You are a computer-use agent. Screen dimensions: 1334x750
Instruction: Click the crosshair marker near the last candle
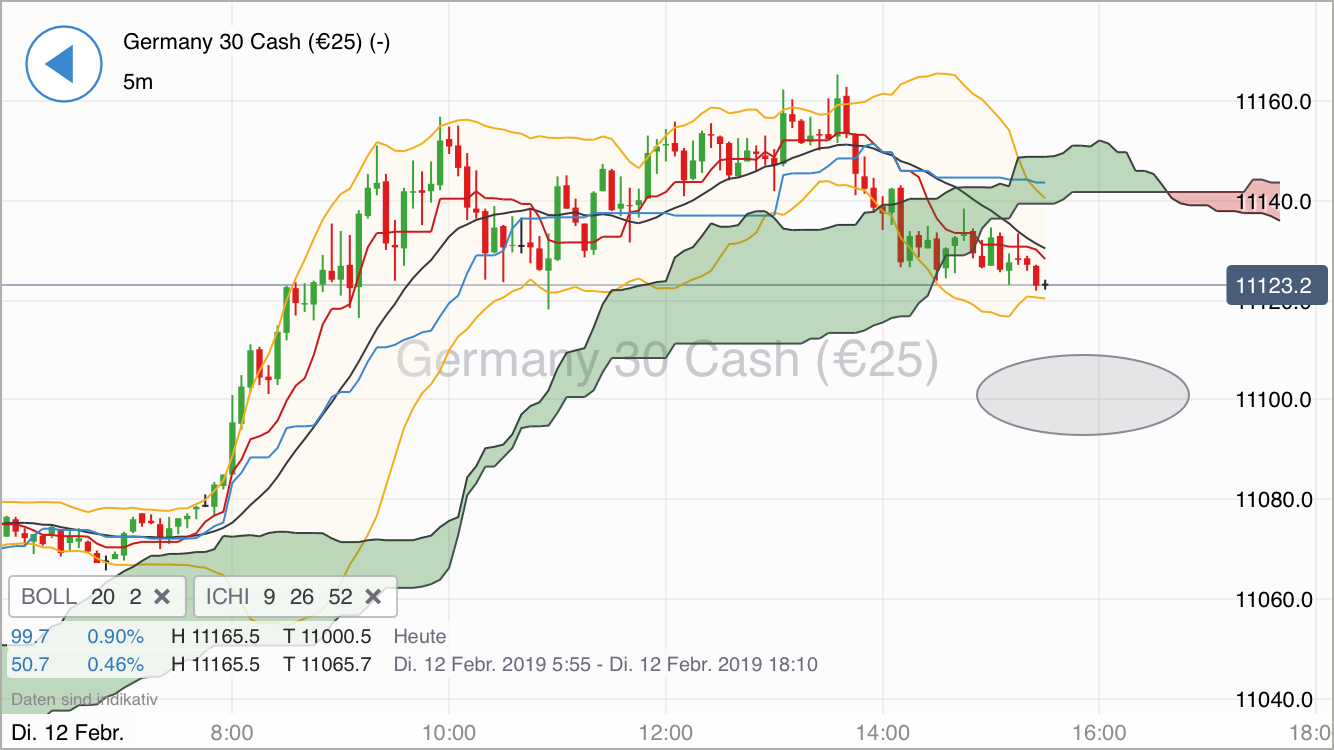point(1046,285)
